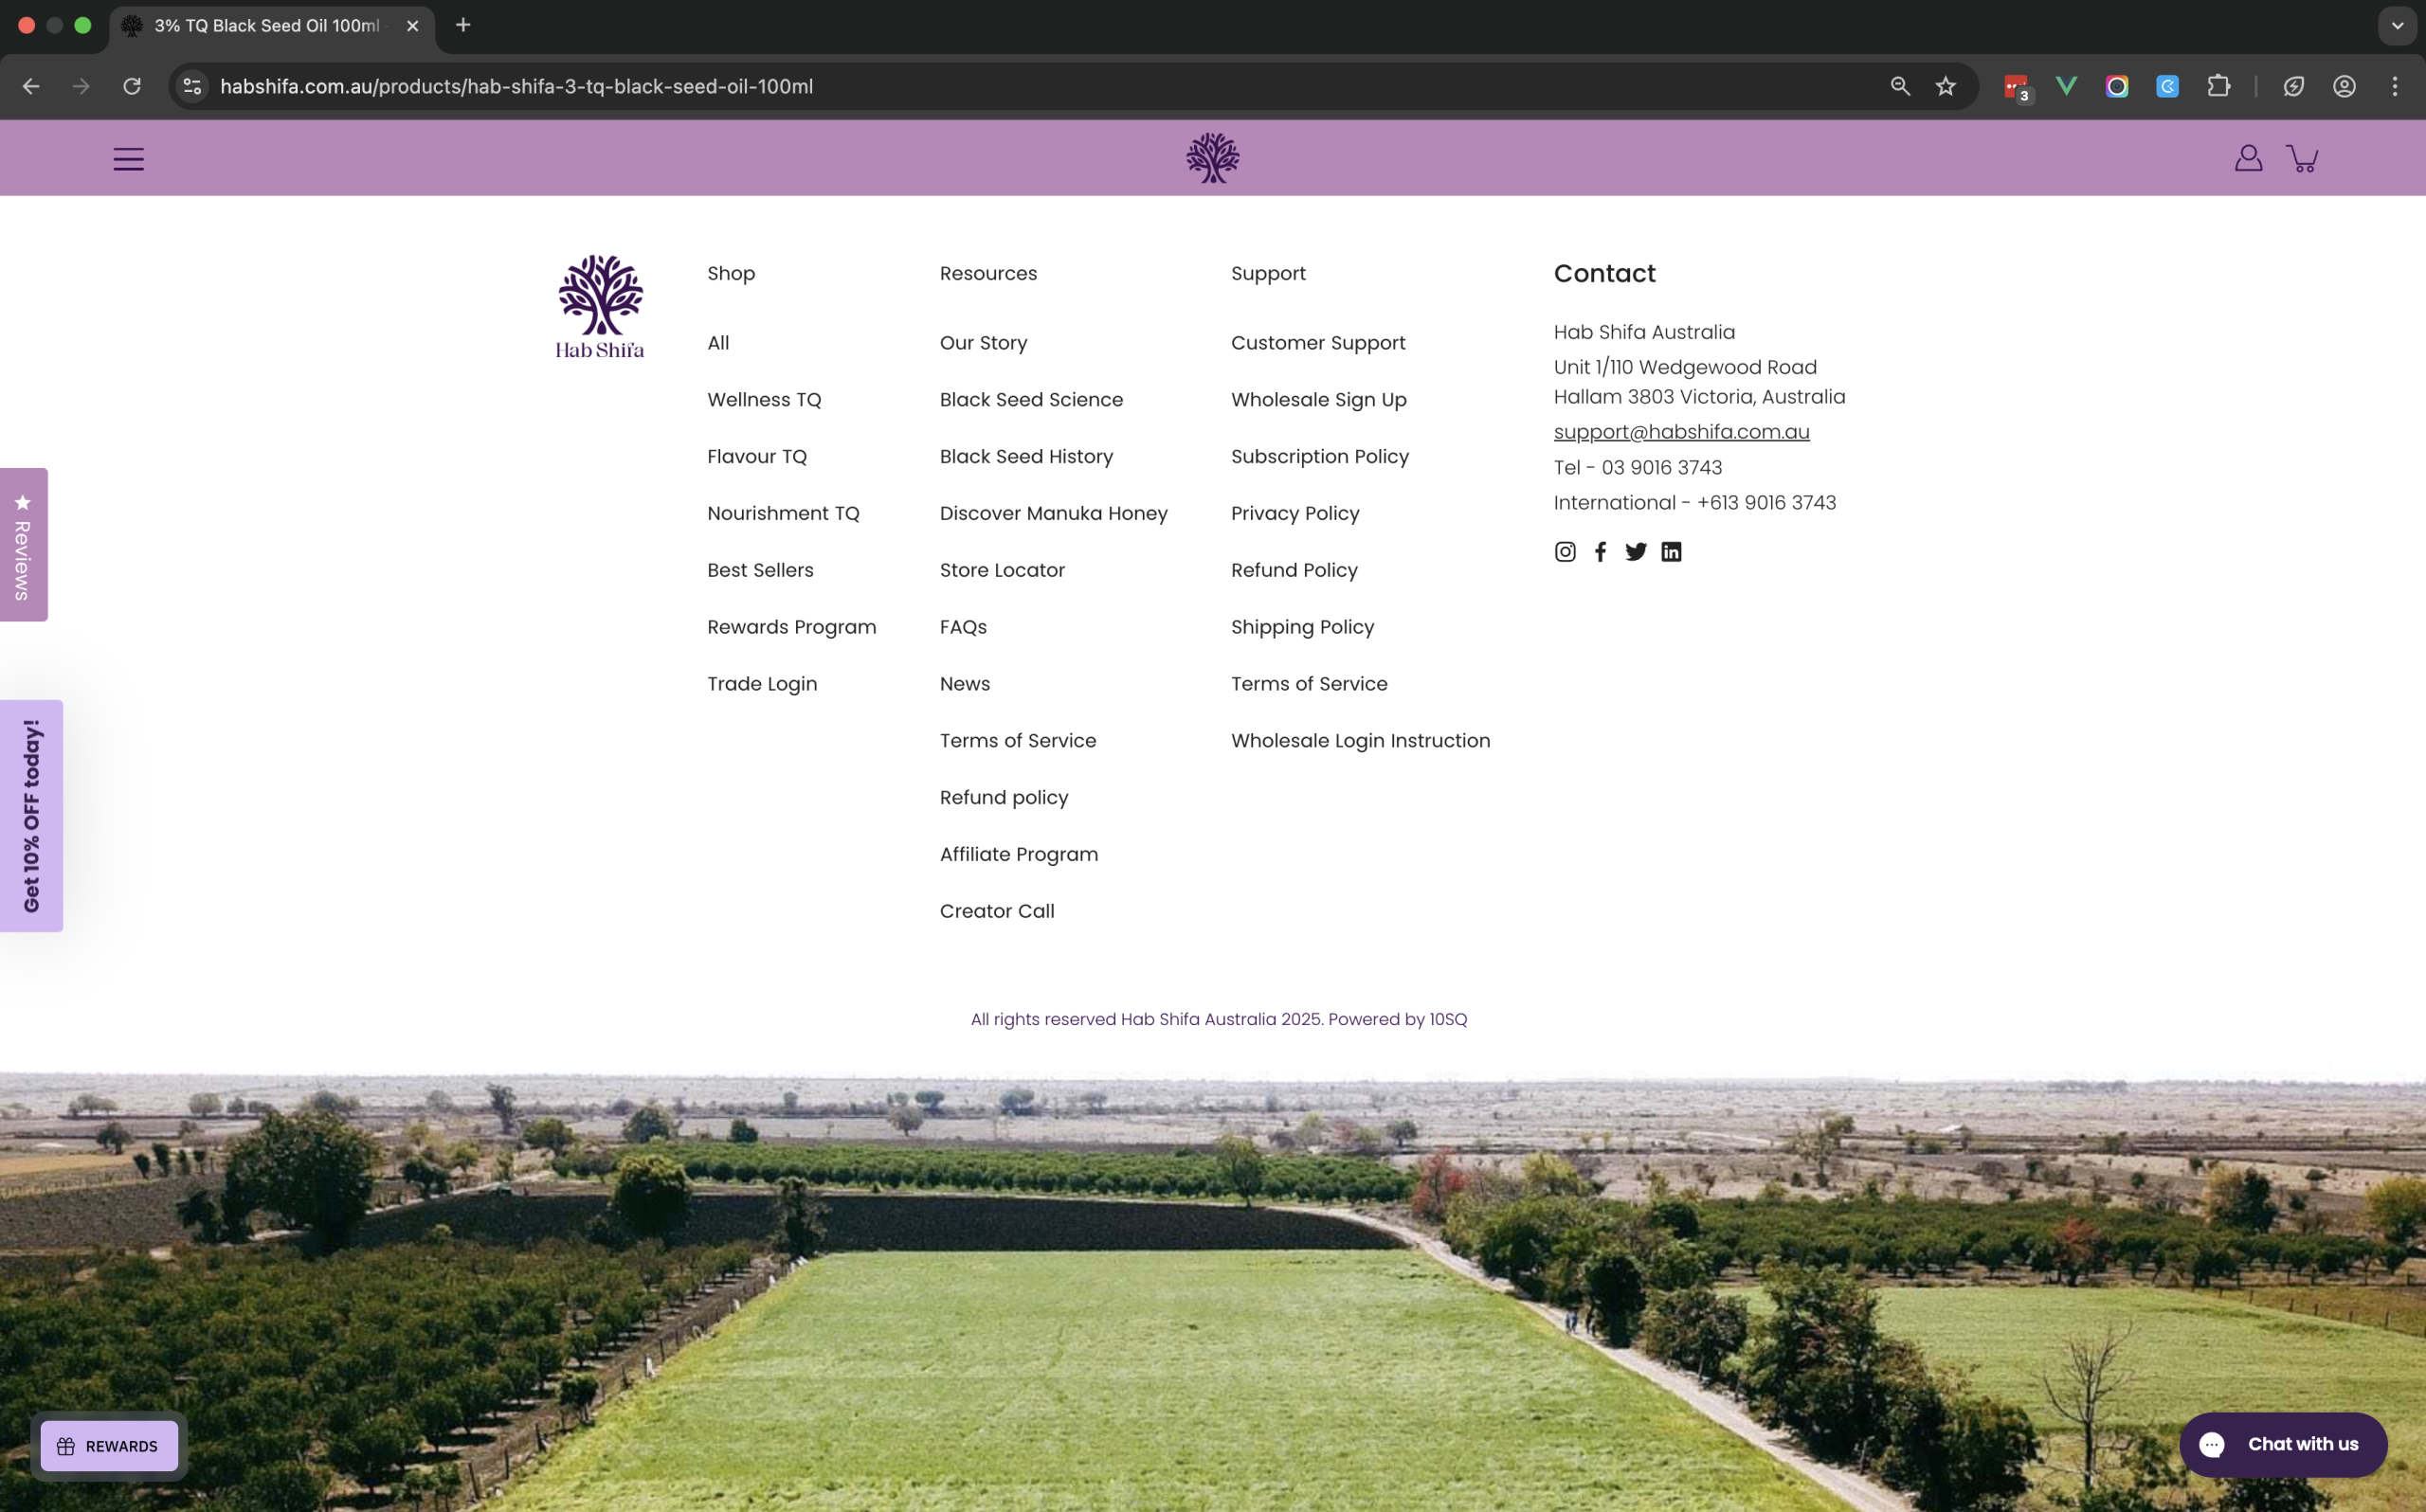
Task: Click the Twitter bird icon
Action: coord(1636,552)
